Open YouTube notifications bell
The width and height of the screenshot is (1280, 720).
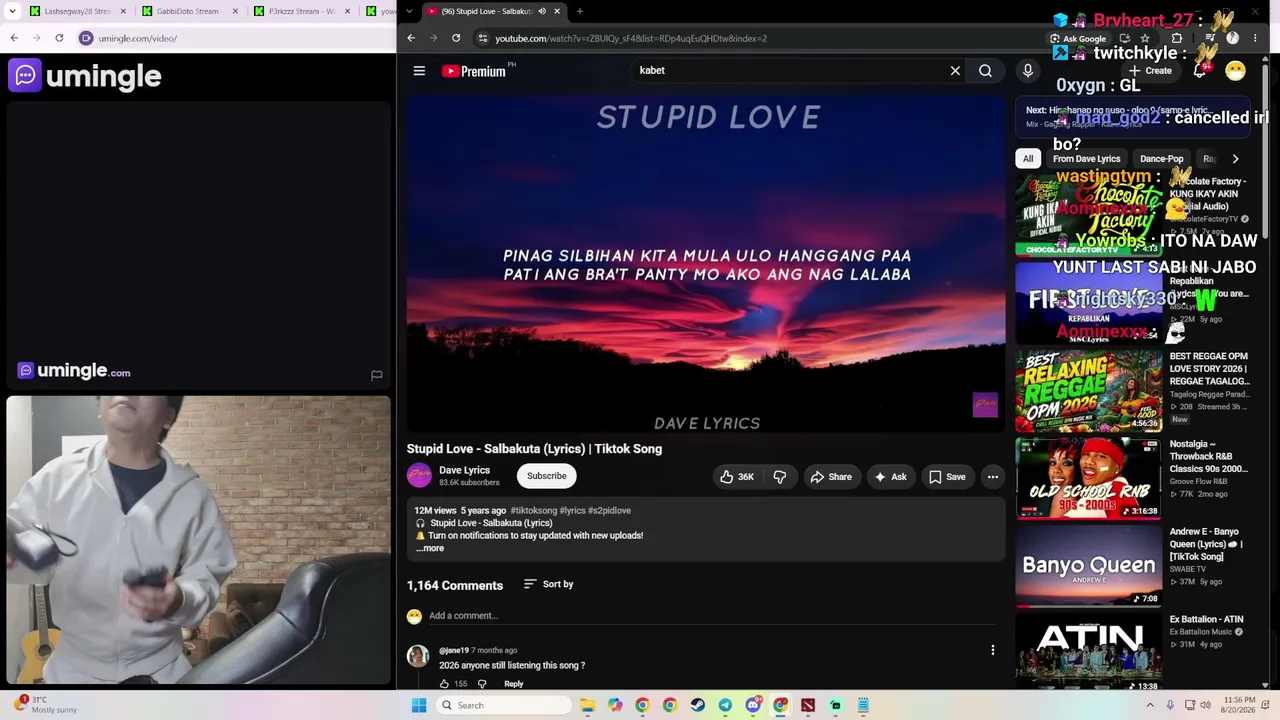(x=1200, y=71)
